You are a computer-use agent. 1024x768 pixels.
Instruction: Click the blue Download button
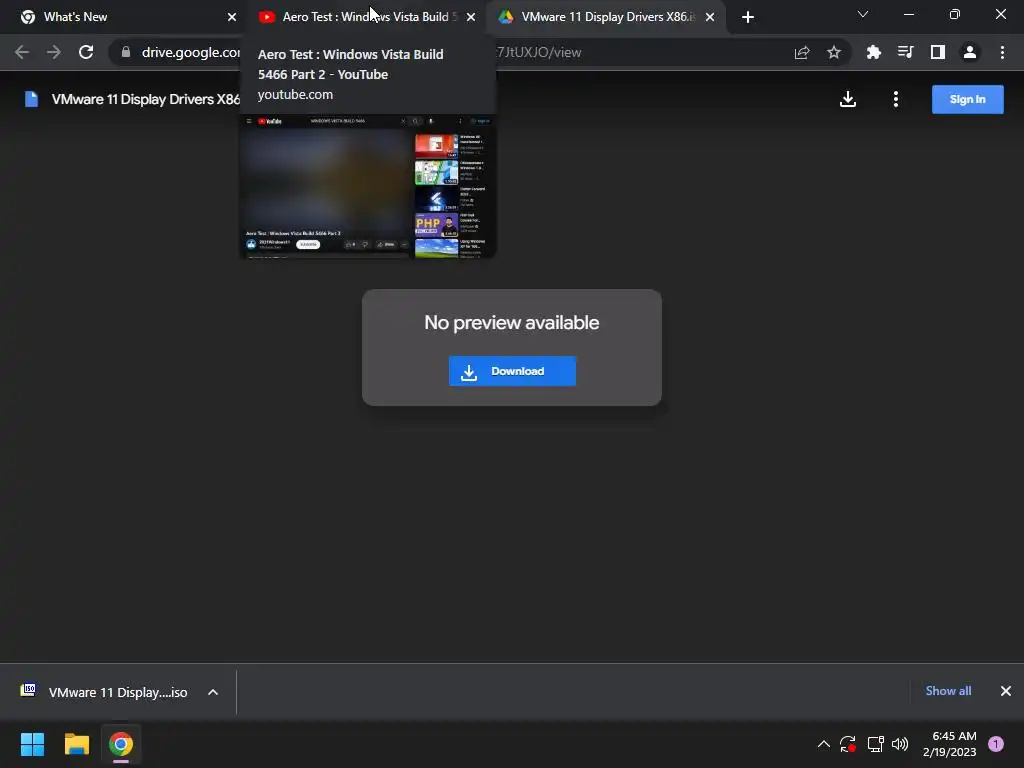[x=512, y=371]
